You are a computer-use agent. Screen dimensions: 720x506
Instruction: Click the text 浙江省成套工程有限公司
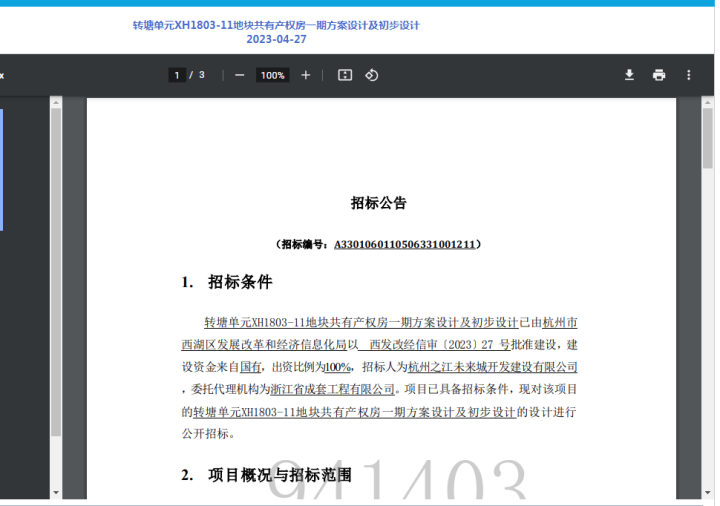point(332,389)
